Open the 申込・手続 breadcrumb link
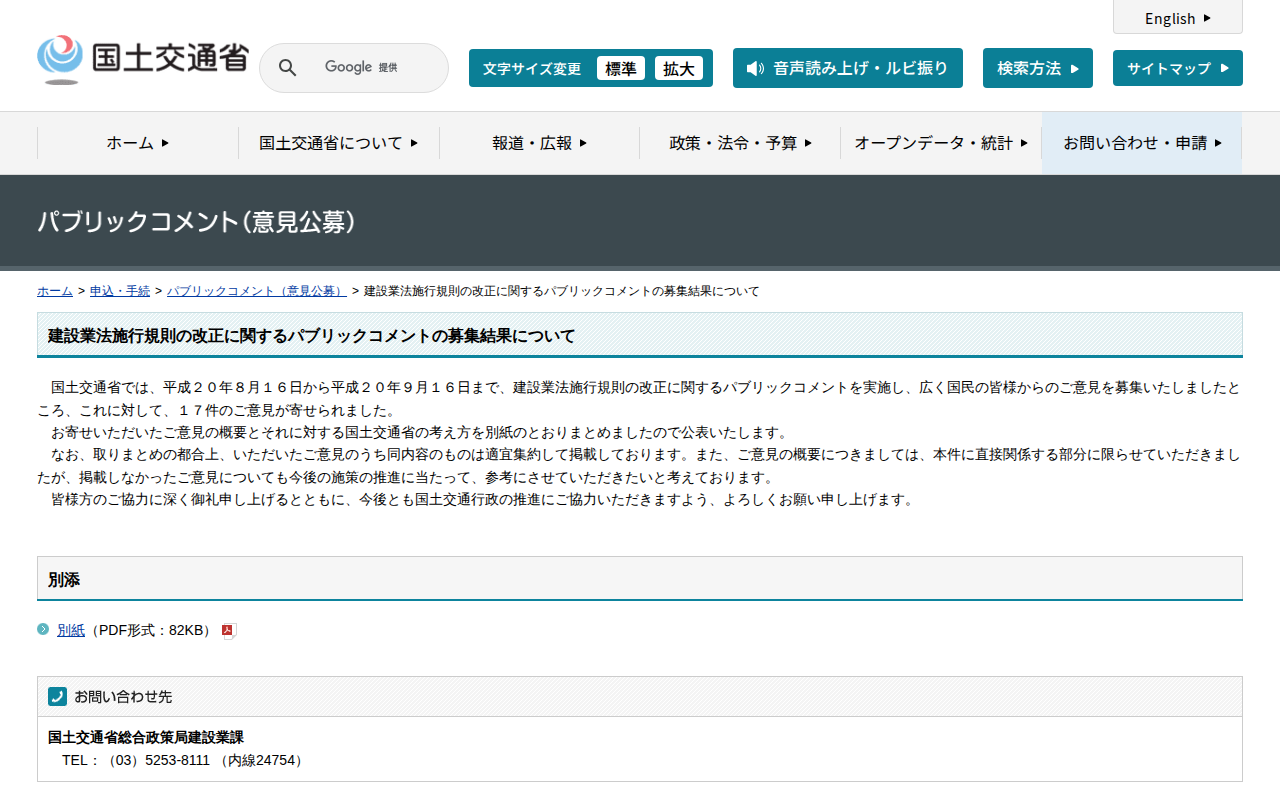 119,291
